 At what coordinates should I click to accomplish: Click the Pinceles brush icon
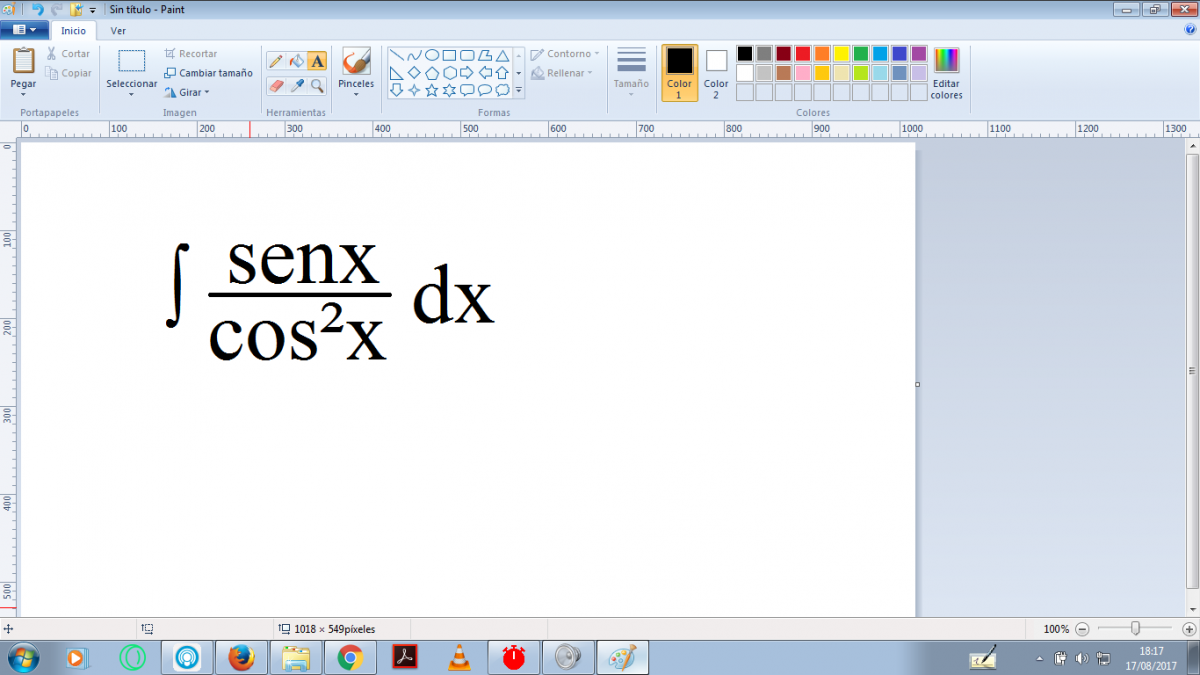(356, 62)
